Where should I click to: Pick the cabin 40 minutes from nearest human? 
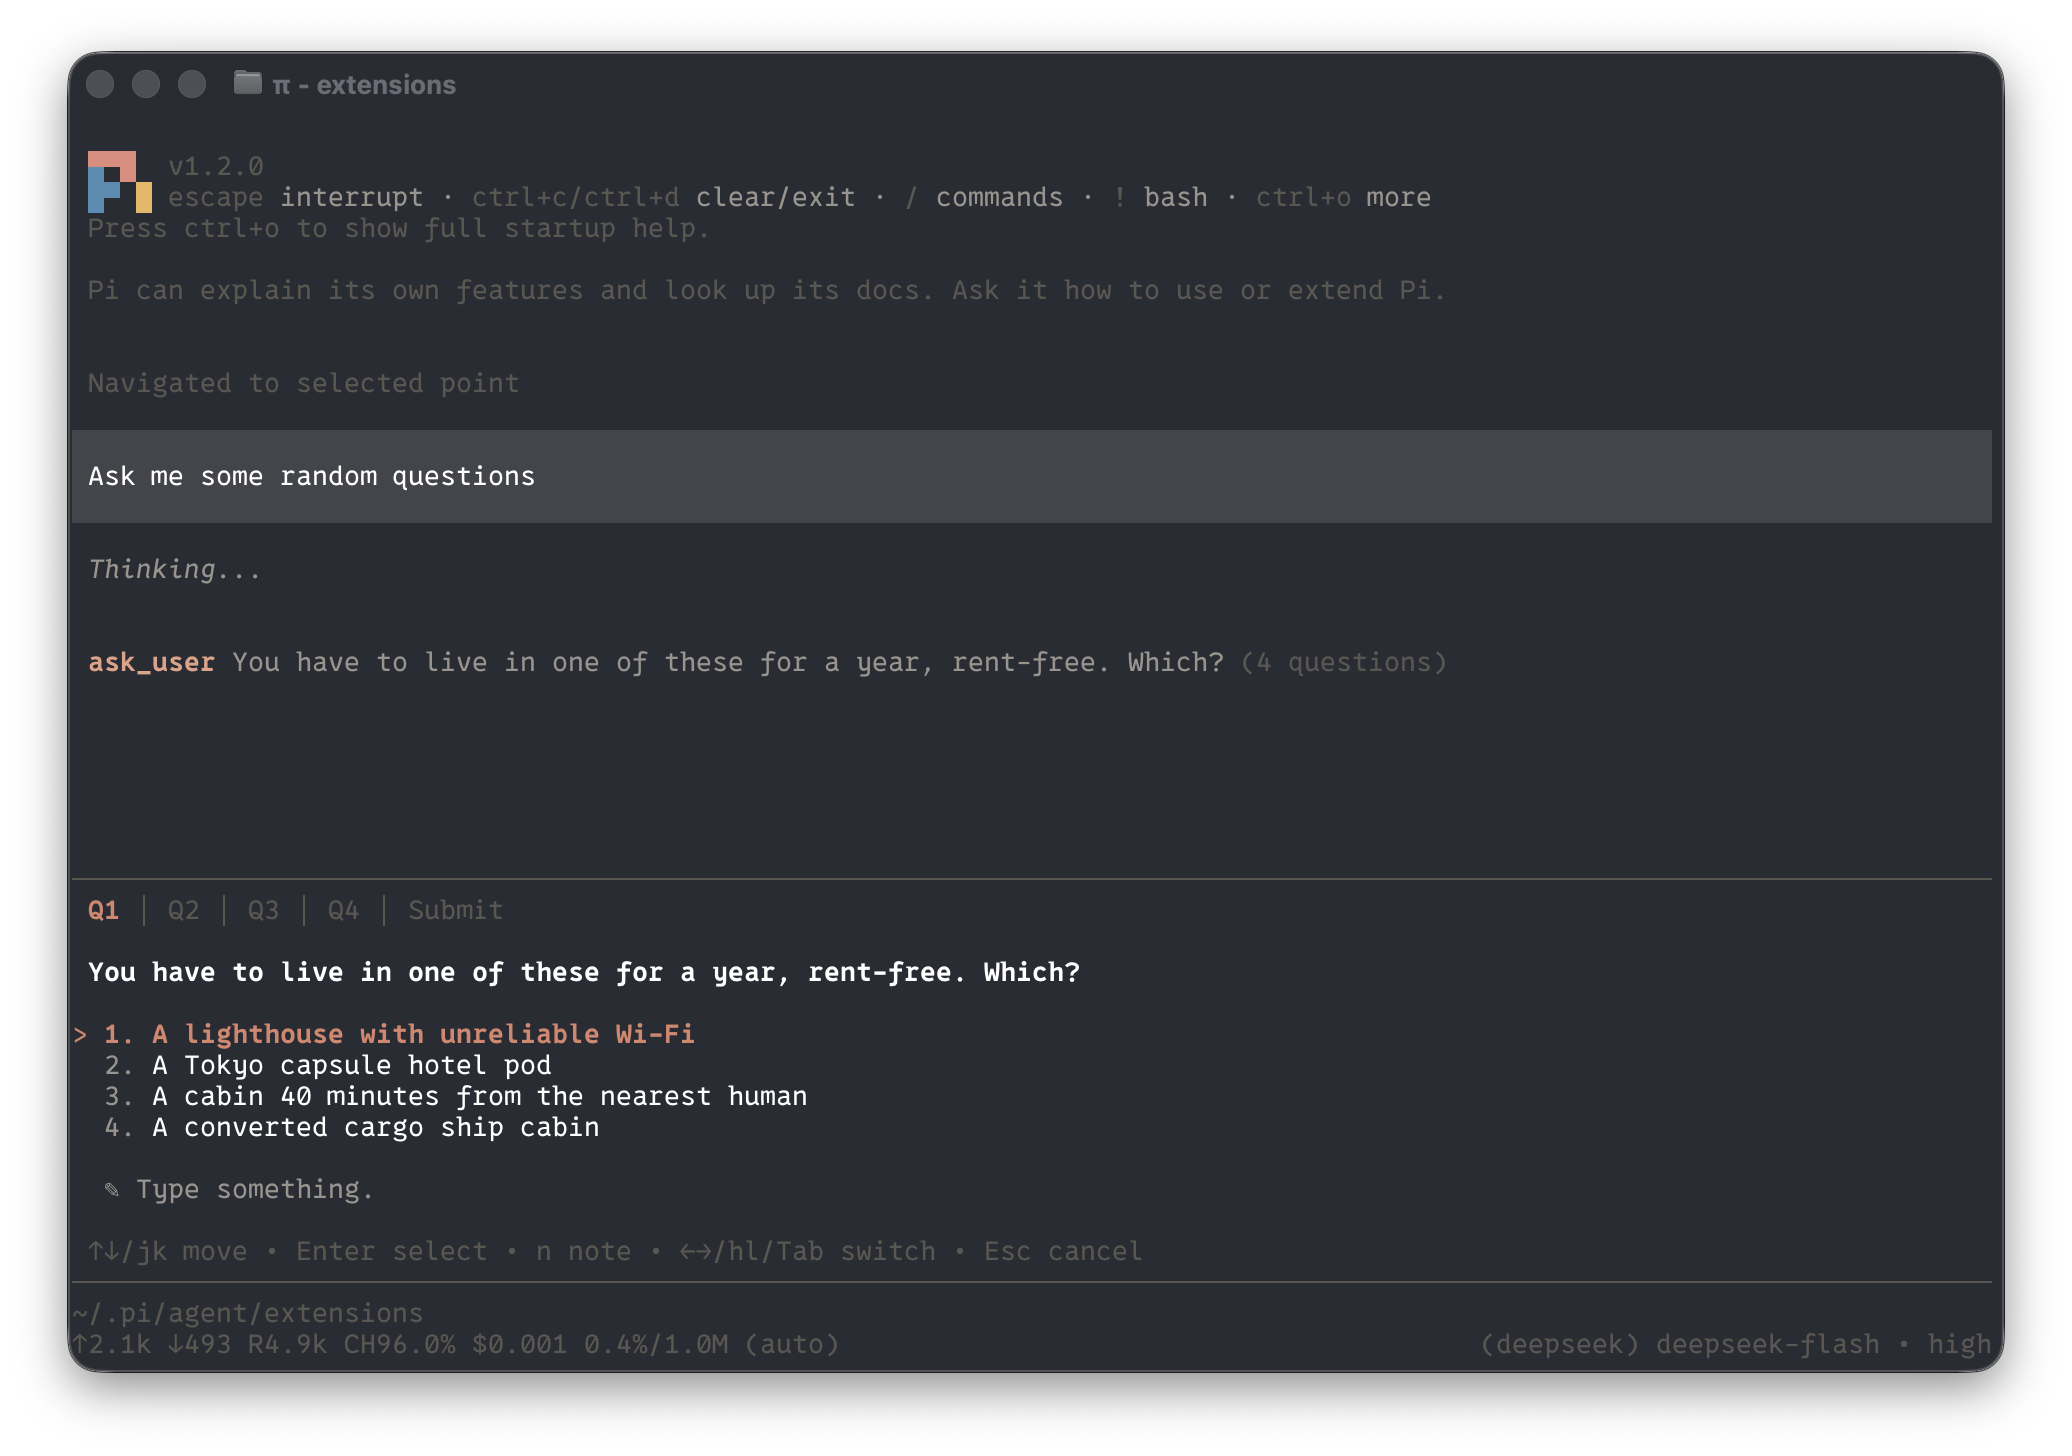coord(455,1096)
